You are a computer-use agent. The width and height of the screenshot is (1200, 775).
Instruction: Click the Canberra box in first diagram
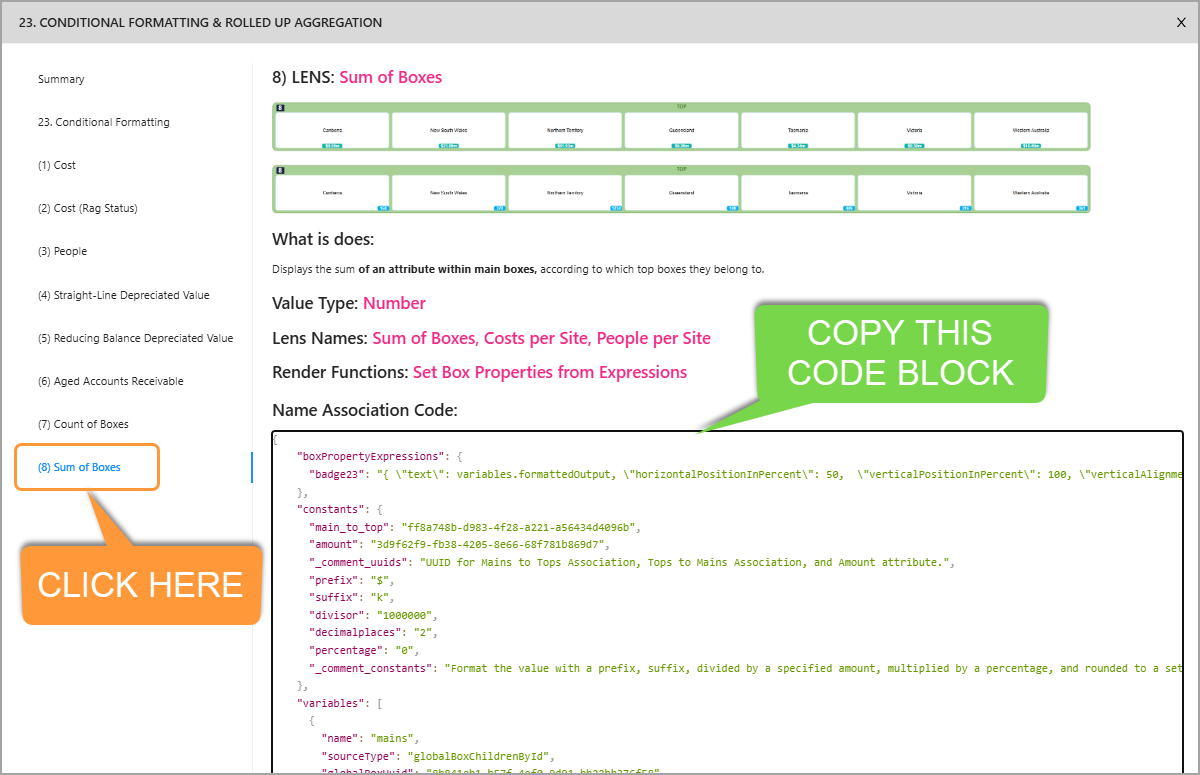(x=332, y=130)
